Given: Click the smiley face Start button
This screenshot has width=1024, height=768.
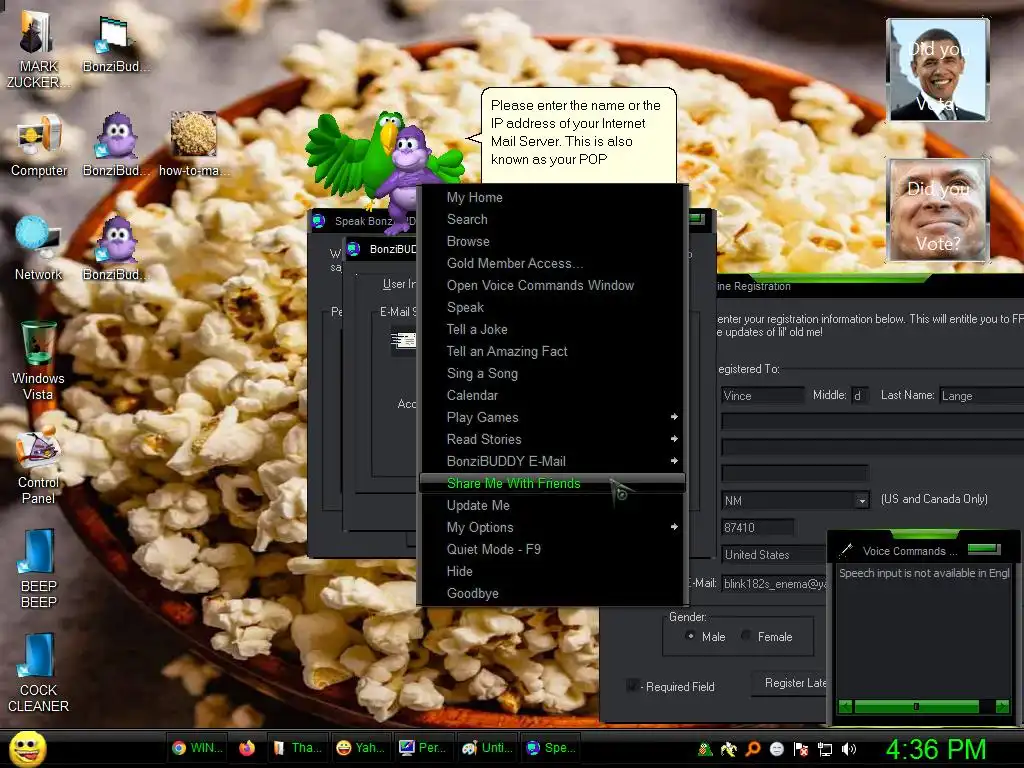Looking at the screenshot, I should (27, 748).
